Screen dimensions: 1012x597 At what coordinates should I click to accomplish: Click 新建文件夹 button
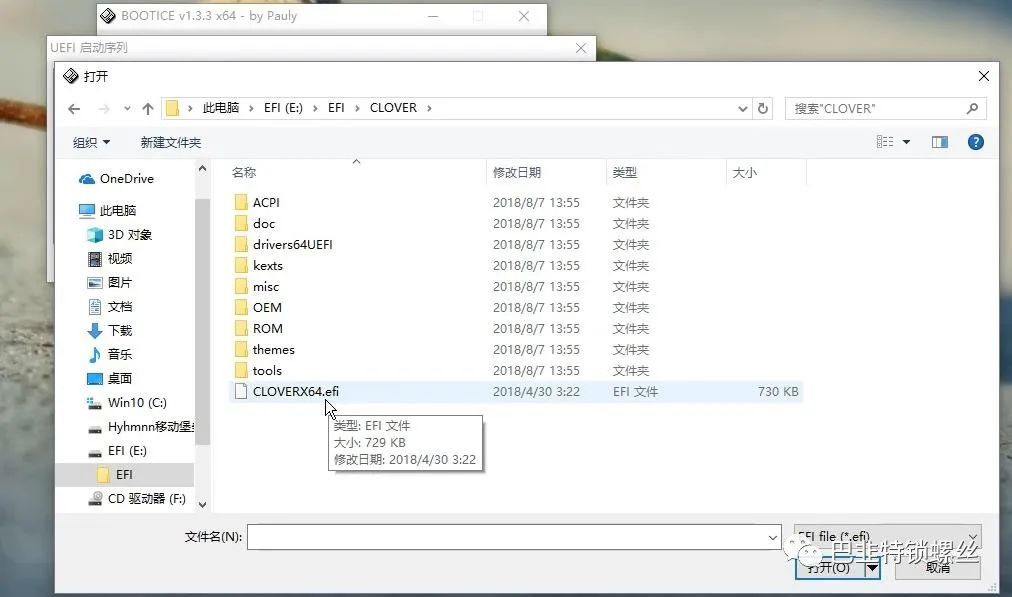click(x=170, y=143)
